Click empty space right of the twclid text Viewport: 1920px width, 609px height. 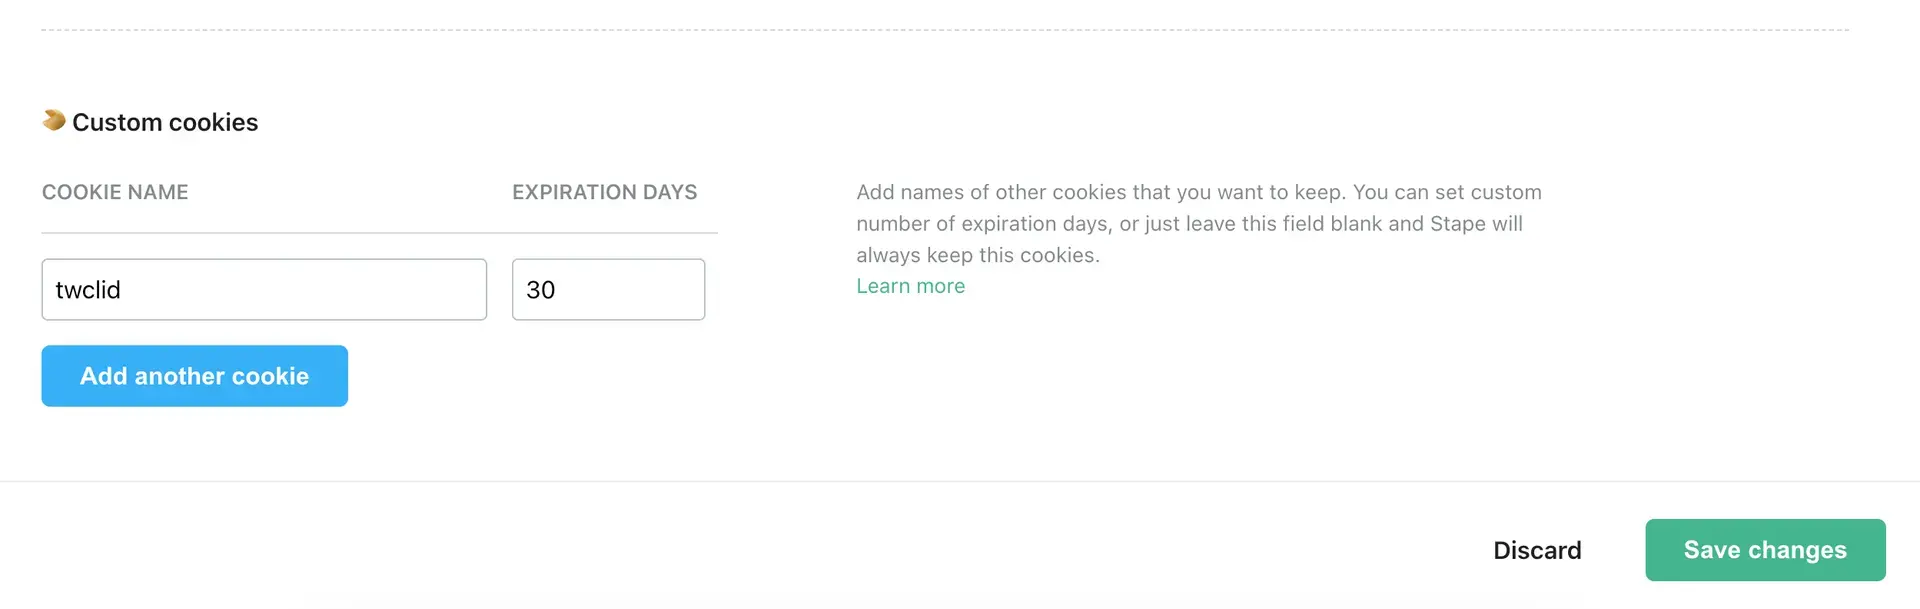click(300, 290)
